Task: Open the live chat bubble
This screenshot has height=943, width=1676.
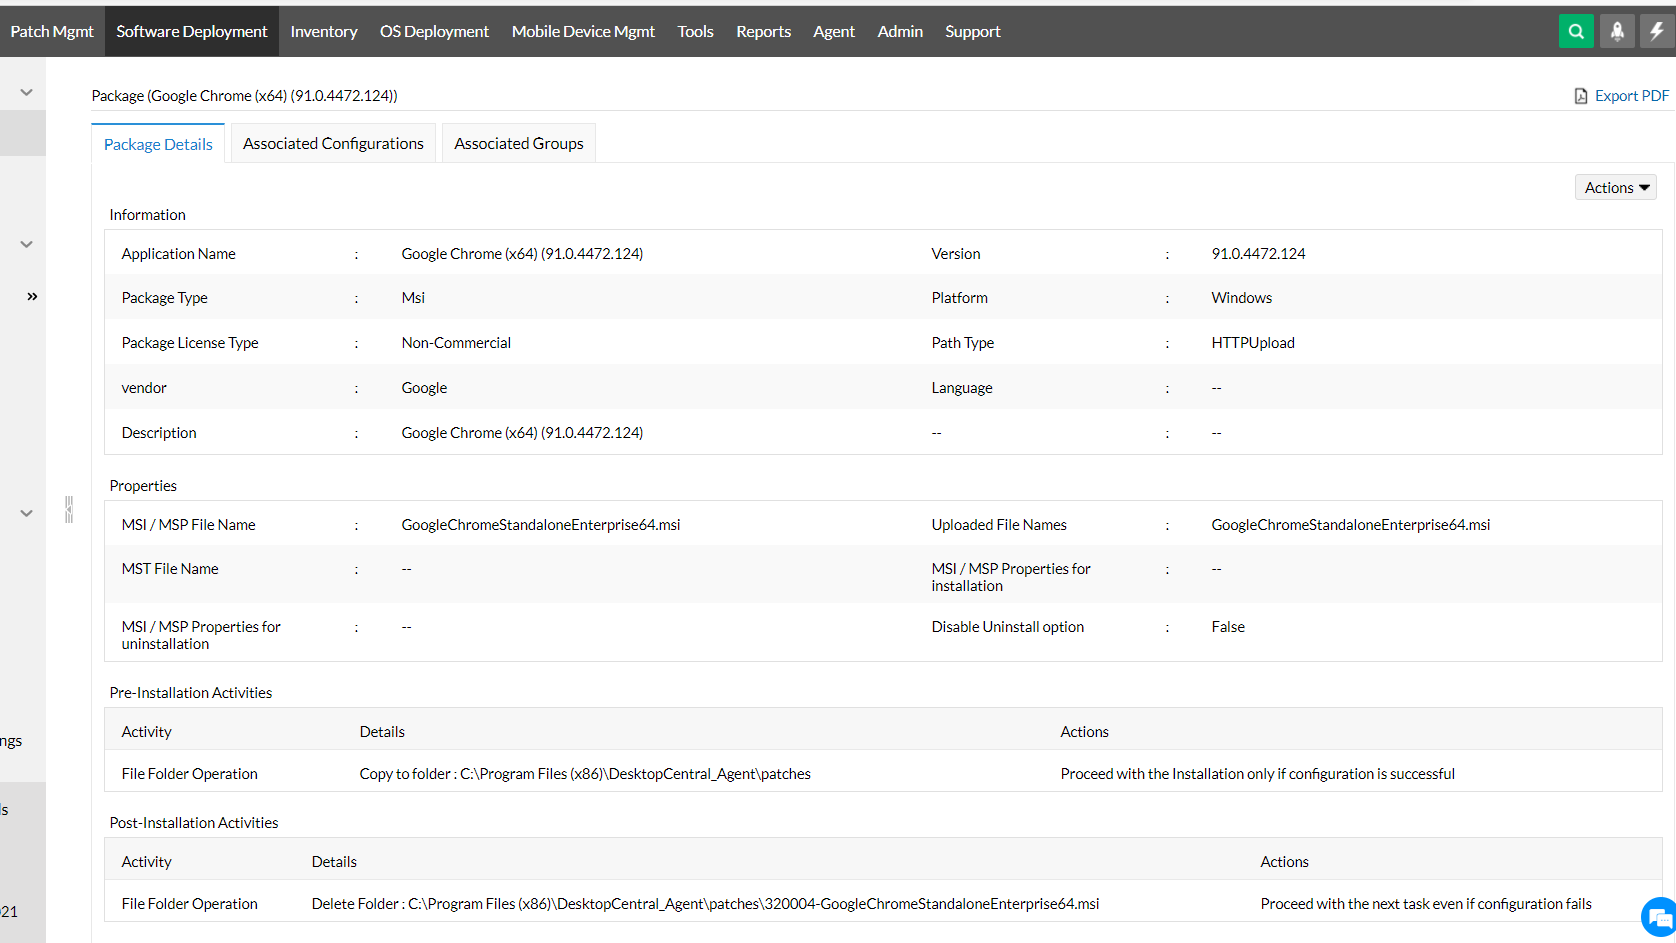Action: point(1660,916)
